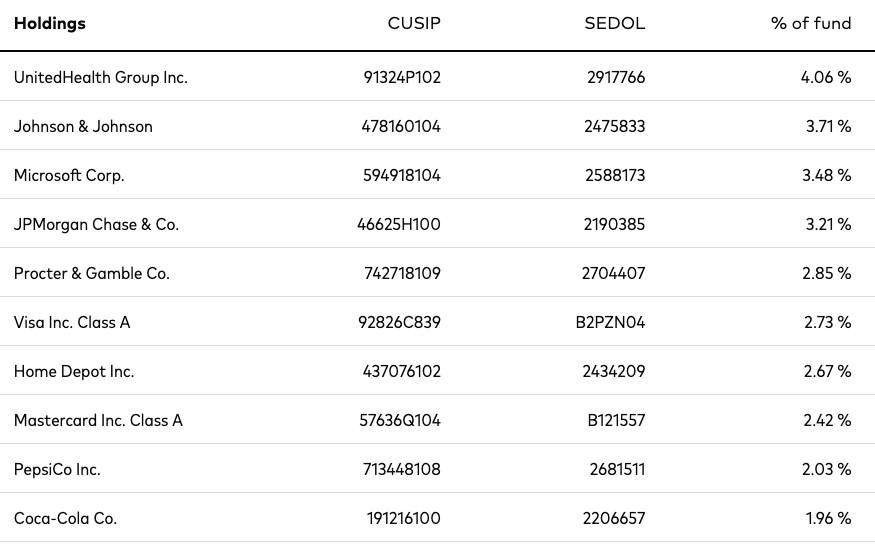Select the Johnson & Johnson holding

pos(83,126)
